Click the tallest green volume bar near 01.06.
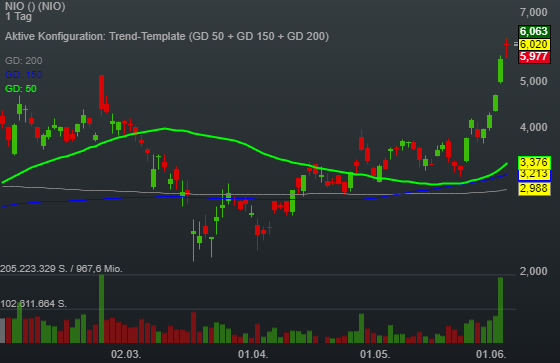Viewport: 560px width, 363px height. tap(500, 310)
